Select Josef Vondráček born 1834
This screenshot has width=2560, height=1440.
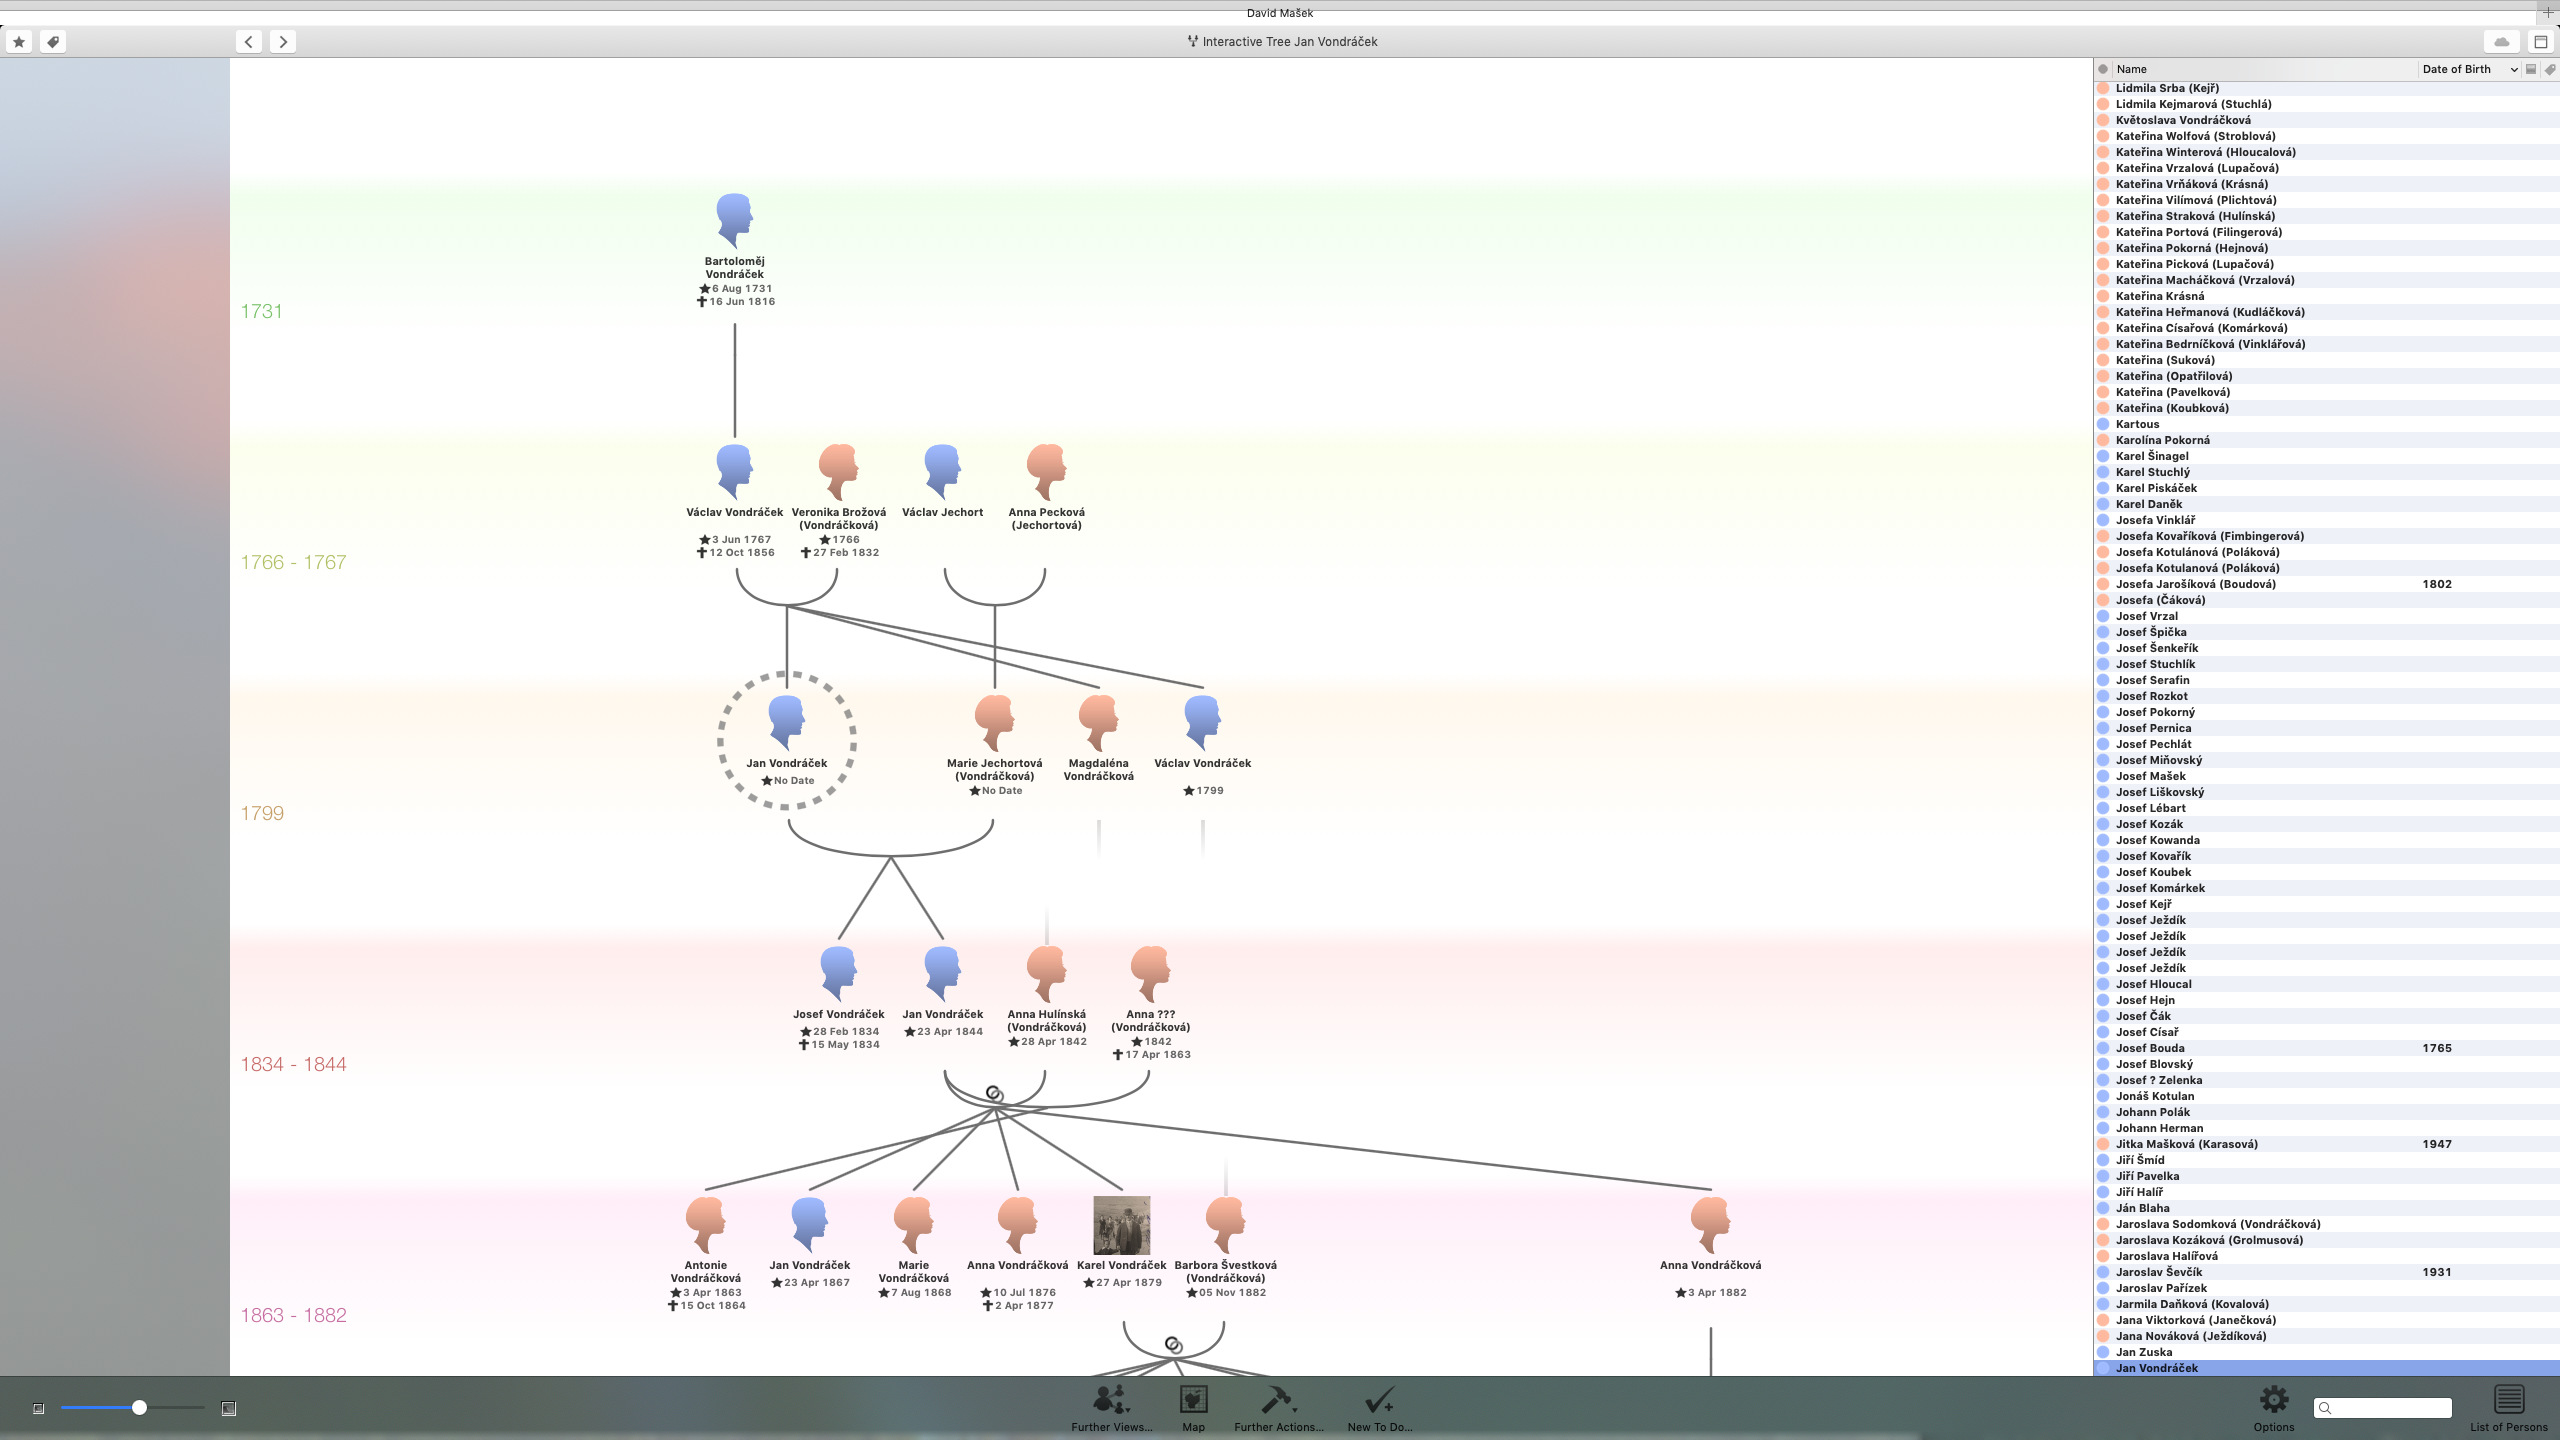(838, 998)
